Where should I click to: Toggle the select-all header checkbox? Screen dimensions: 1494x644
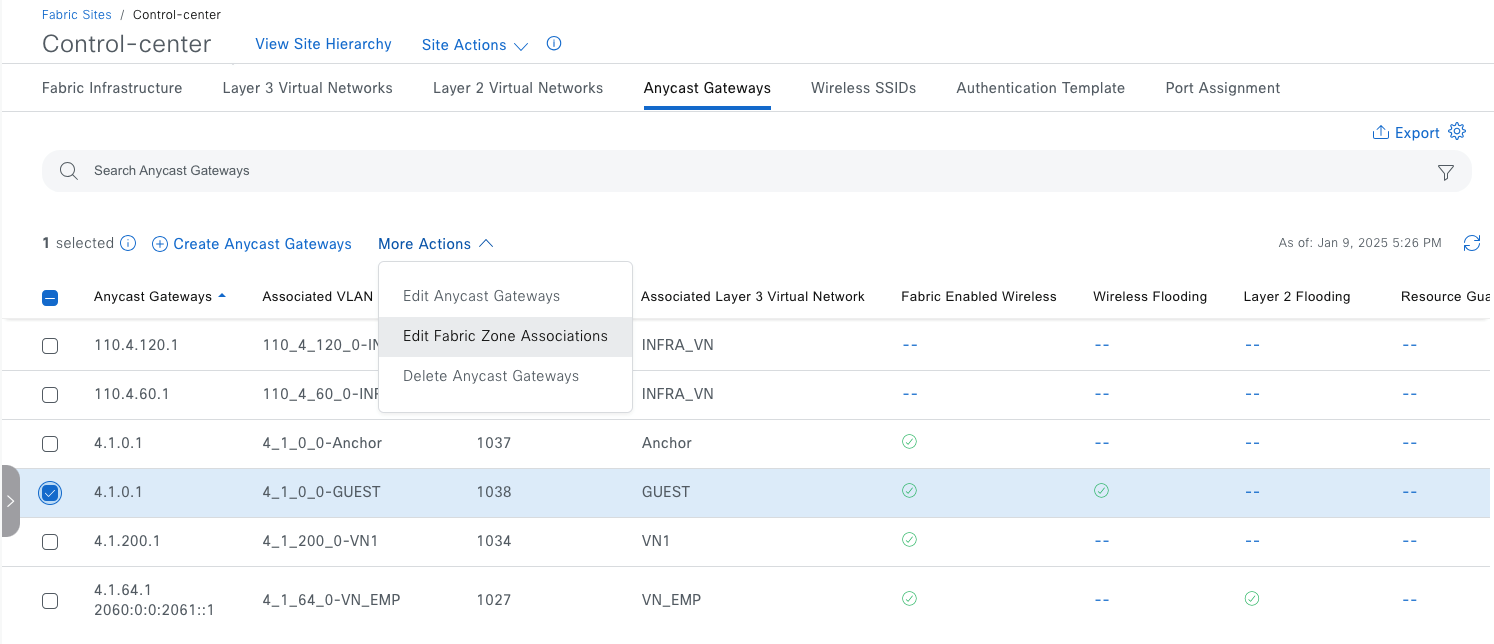(50, 297)
